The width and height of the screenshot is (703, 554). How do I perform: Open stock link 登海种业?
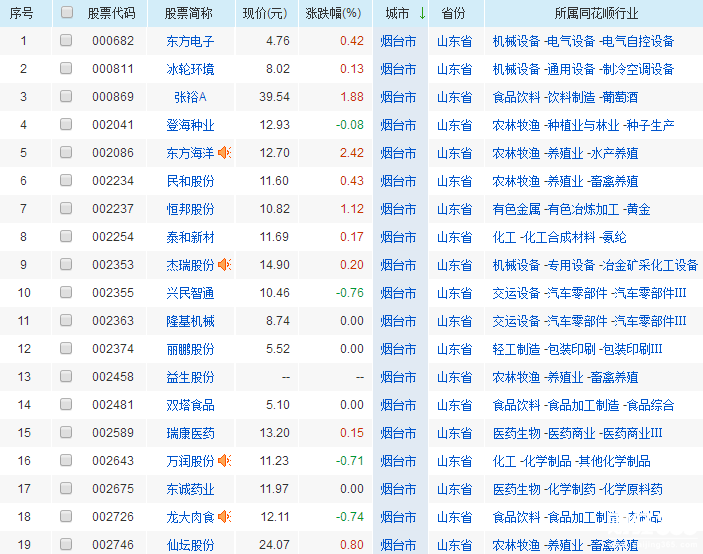[x=190, y=126]
